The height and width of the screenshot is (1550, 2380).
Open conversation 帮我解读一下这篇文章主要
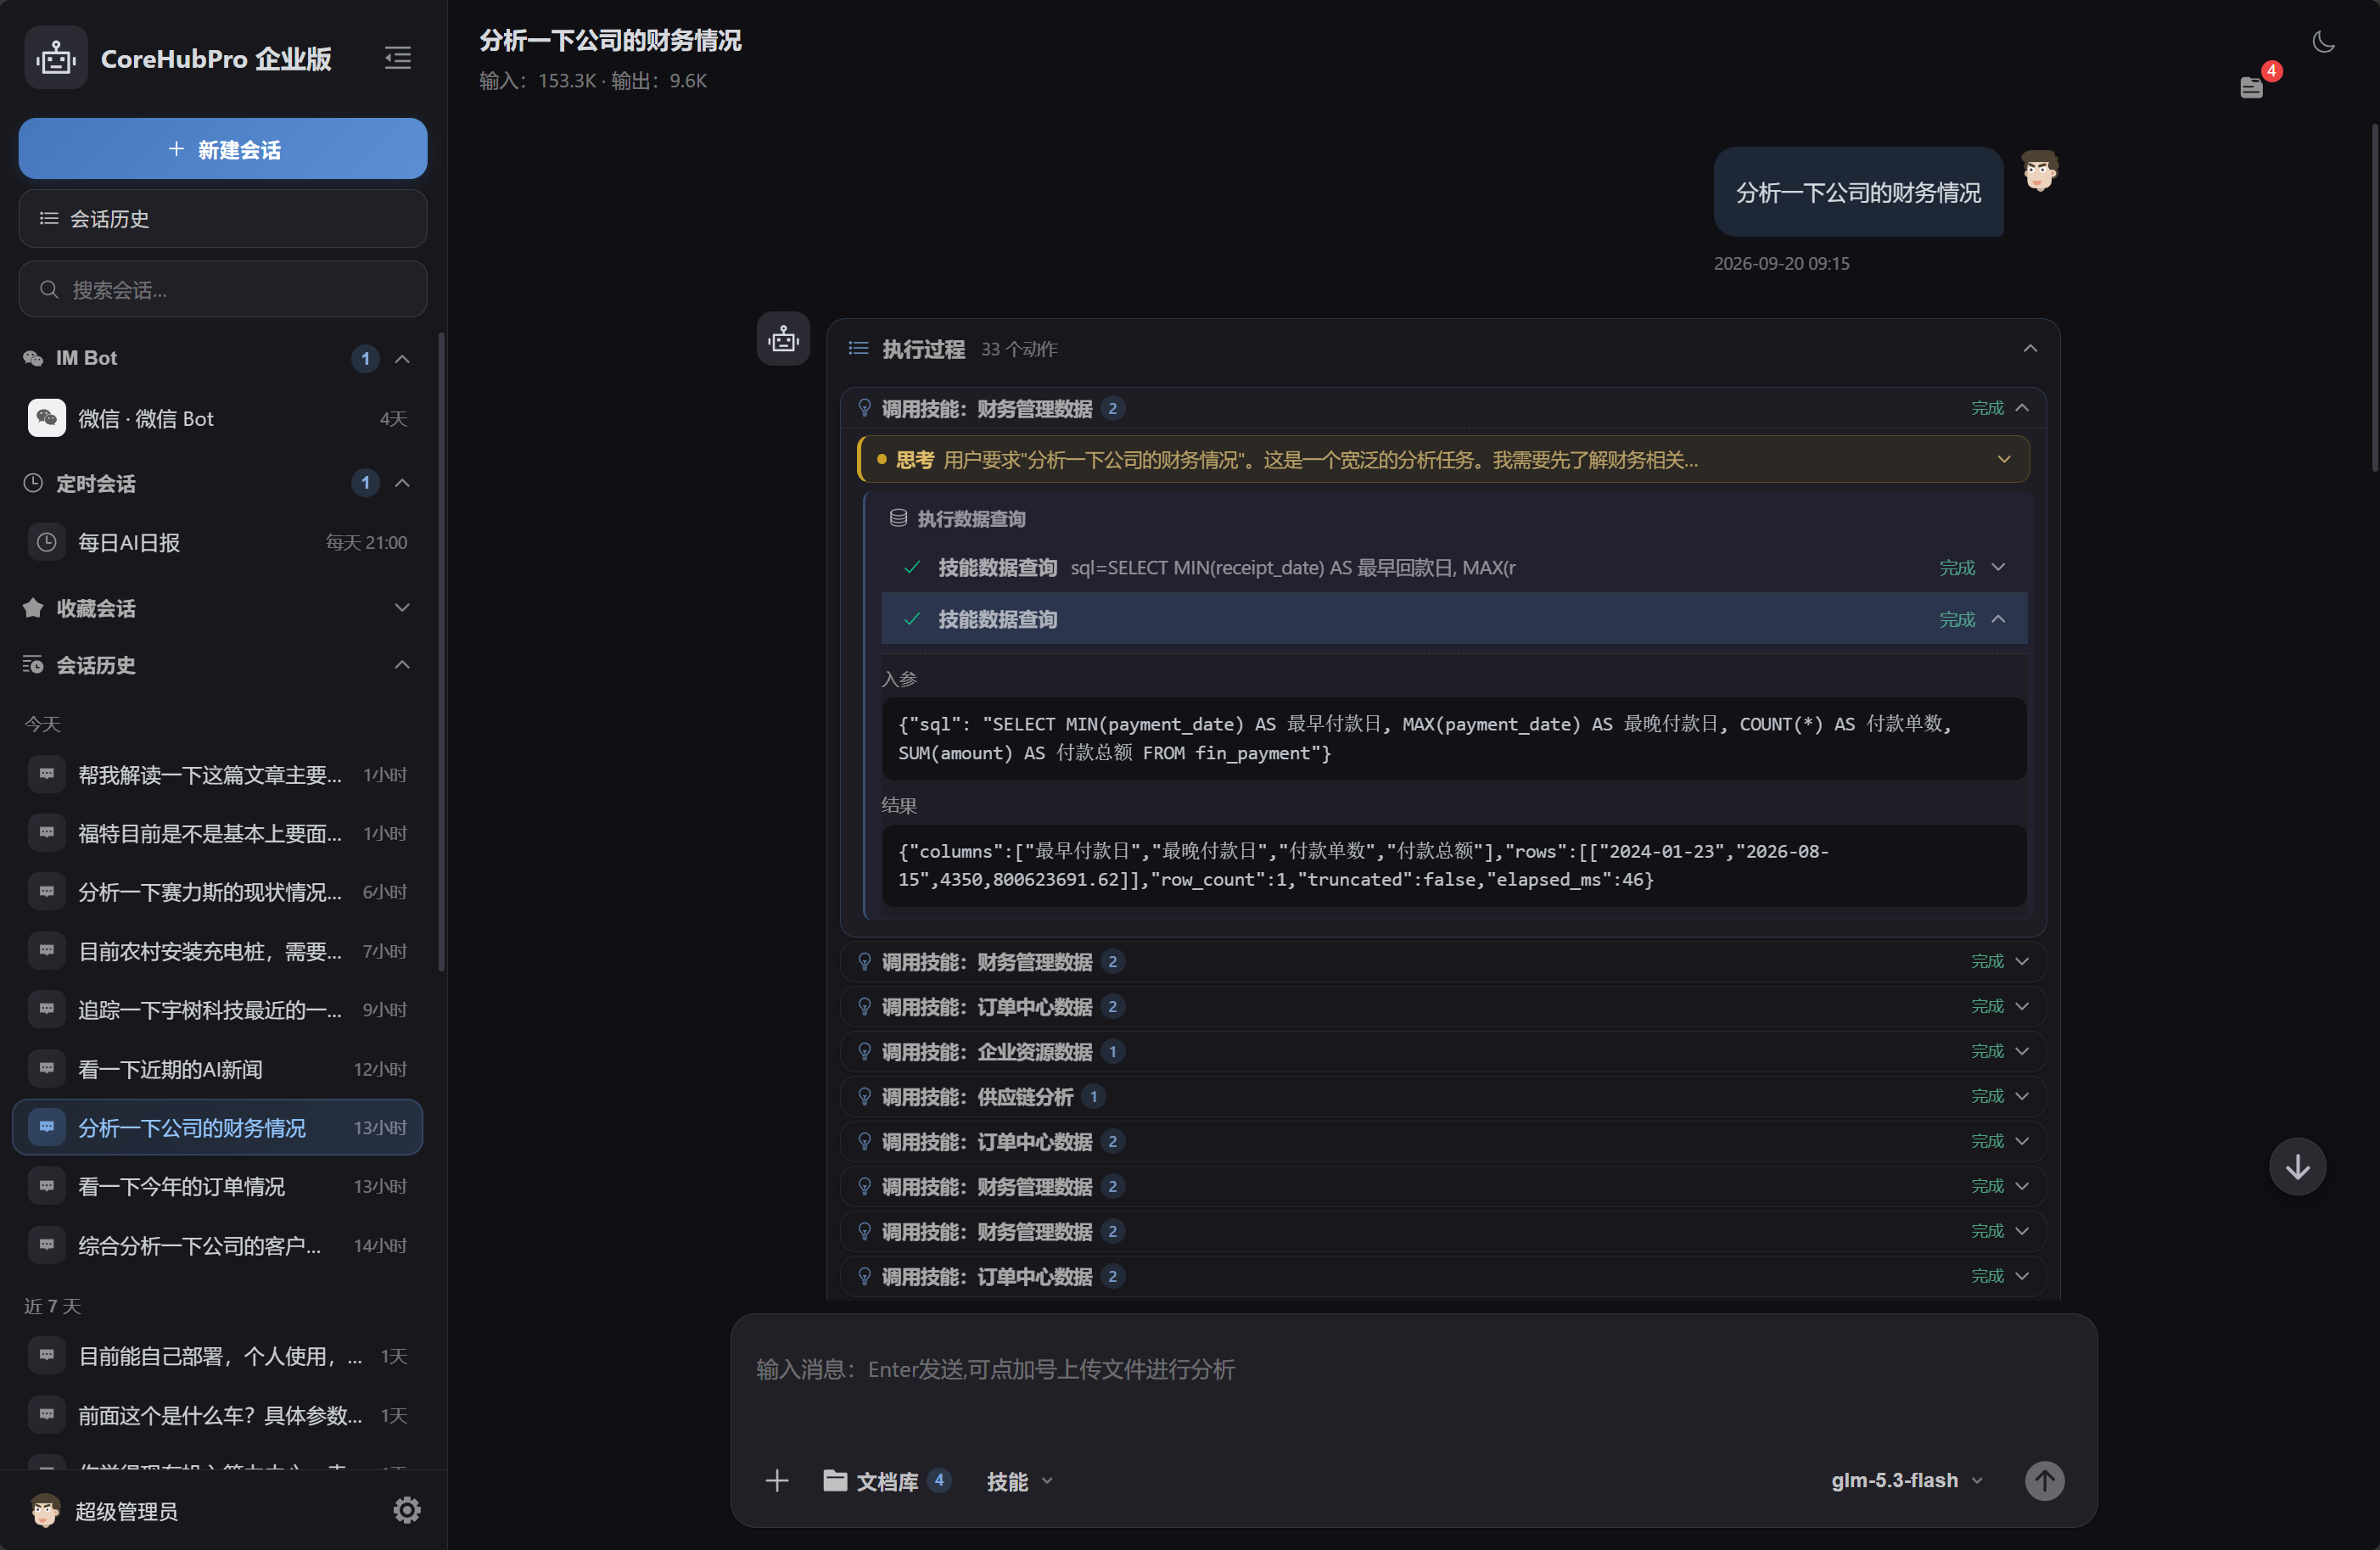[218, 774]
